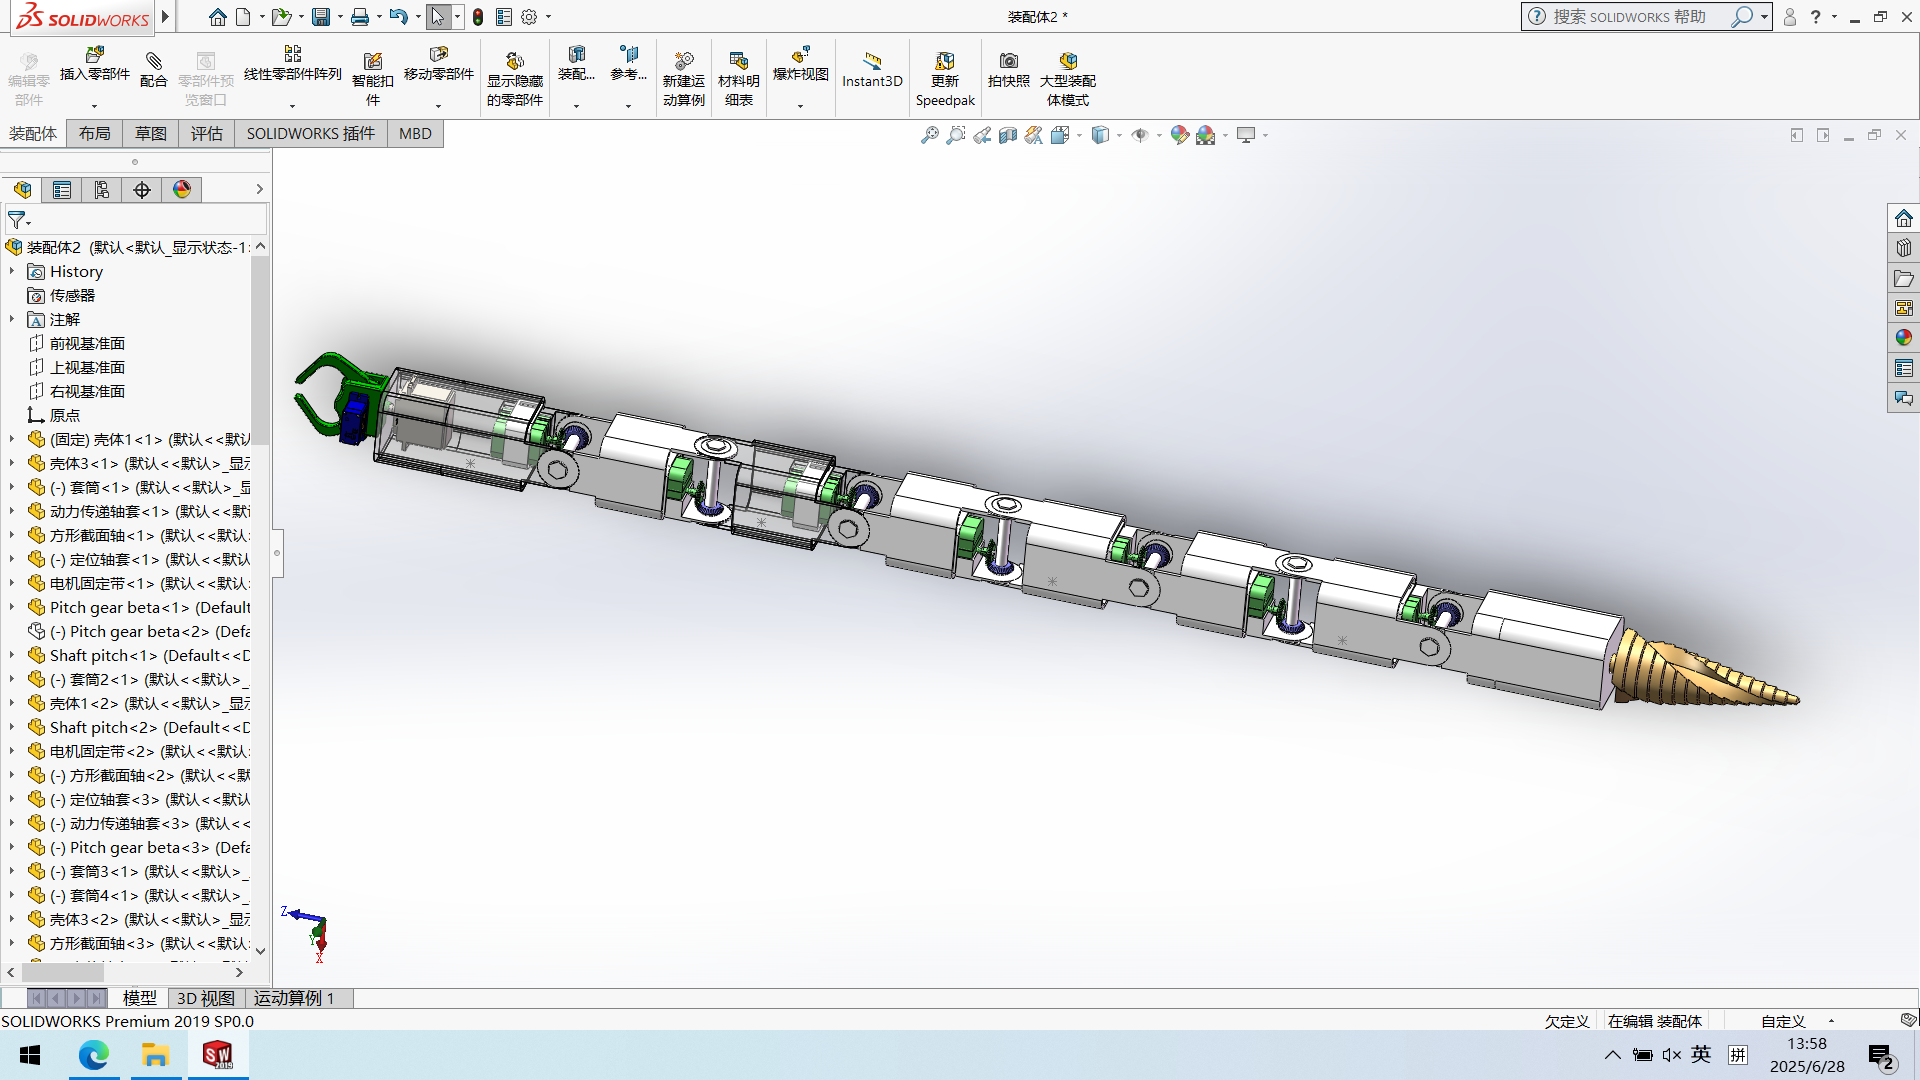
Task: Expand the History tree node
Action: click(x=12, y=272)
